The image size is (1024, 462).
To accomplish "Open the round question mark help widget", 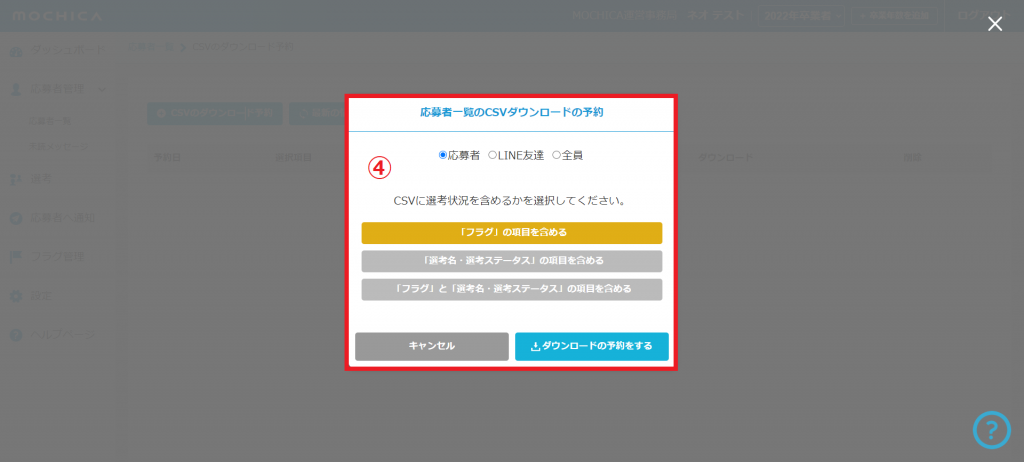I will 991,430.
